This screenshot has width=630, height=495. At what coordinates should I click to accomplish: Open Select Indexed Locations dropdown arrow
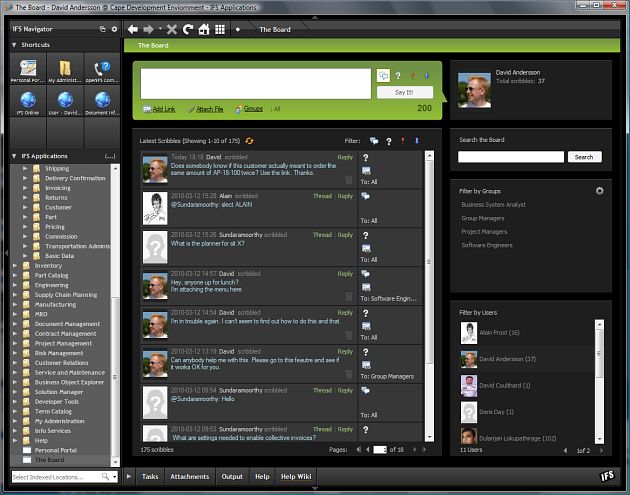[115, 477]
